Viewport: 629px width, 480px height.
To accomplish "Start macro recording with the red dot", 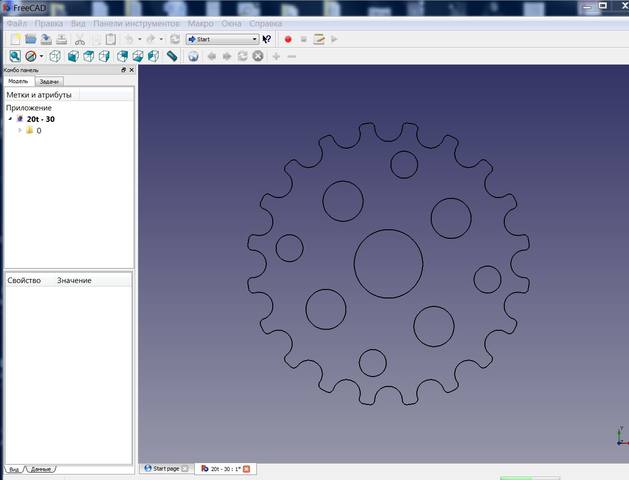I will point(288,39).
